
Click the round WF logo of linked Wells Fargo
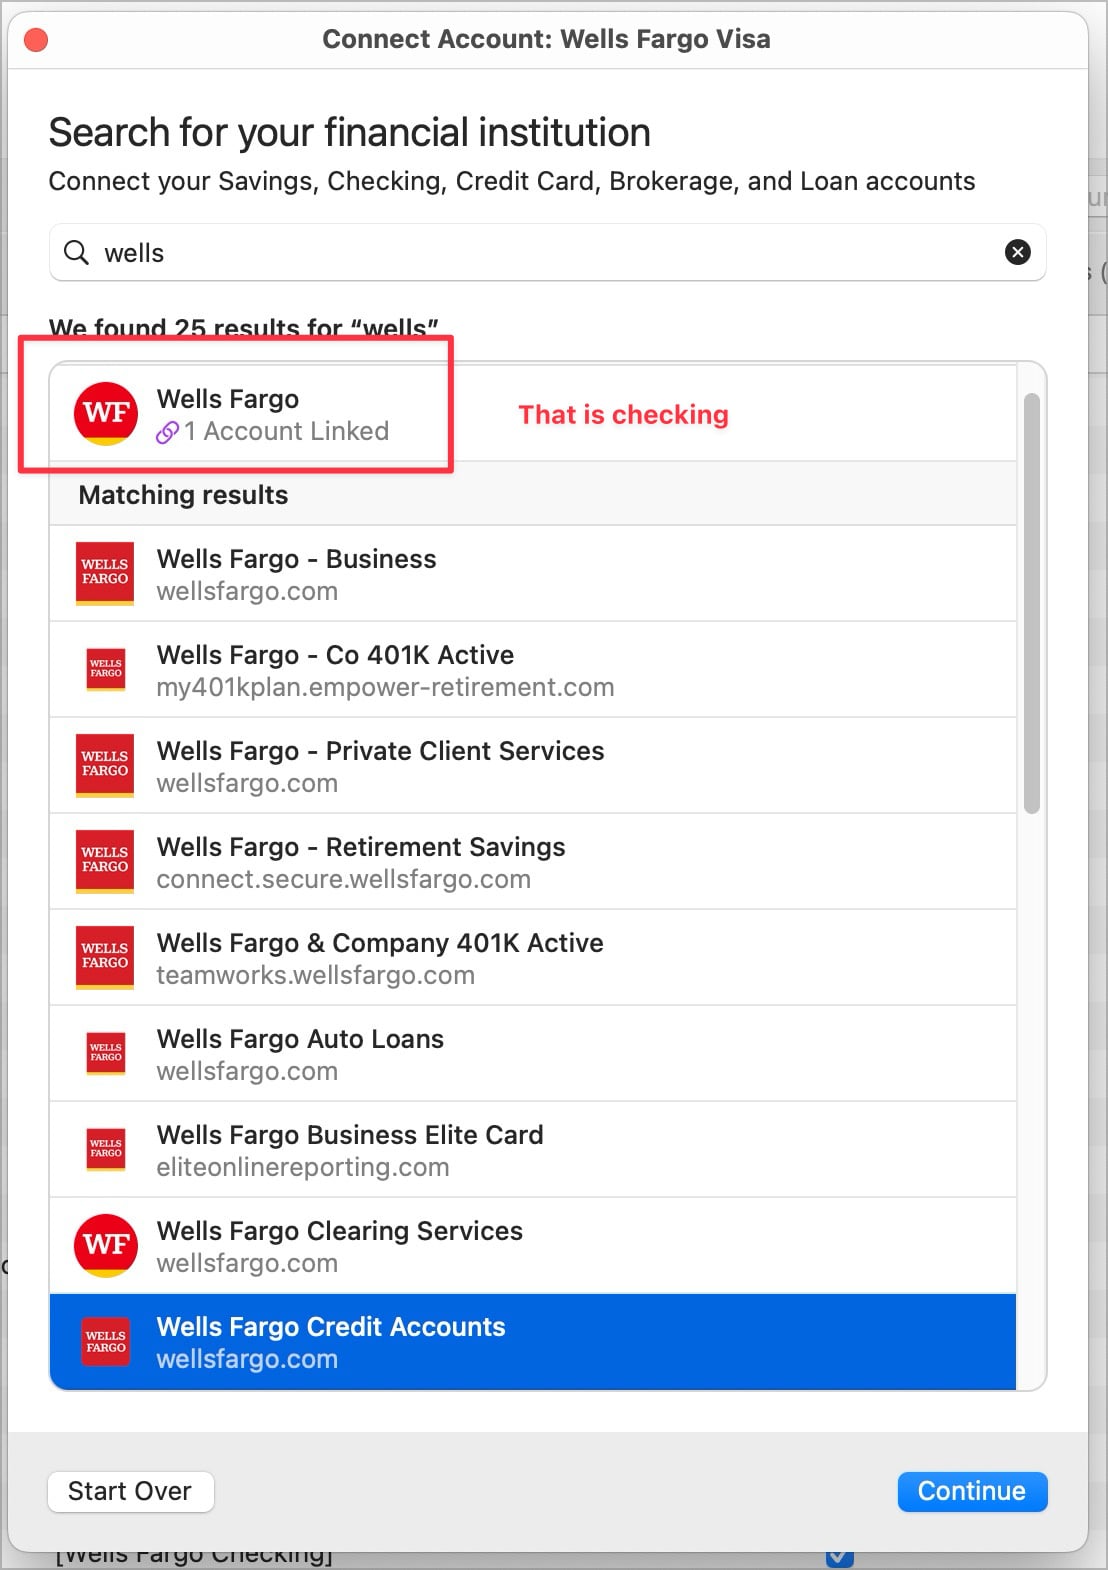point(106,414)
